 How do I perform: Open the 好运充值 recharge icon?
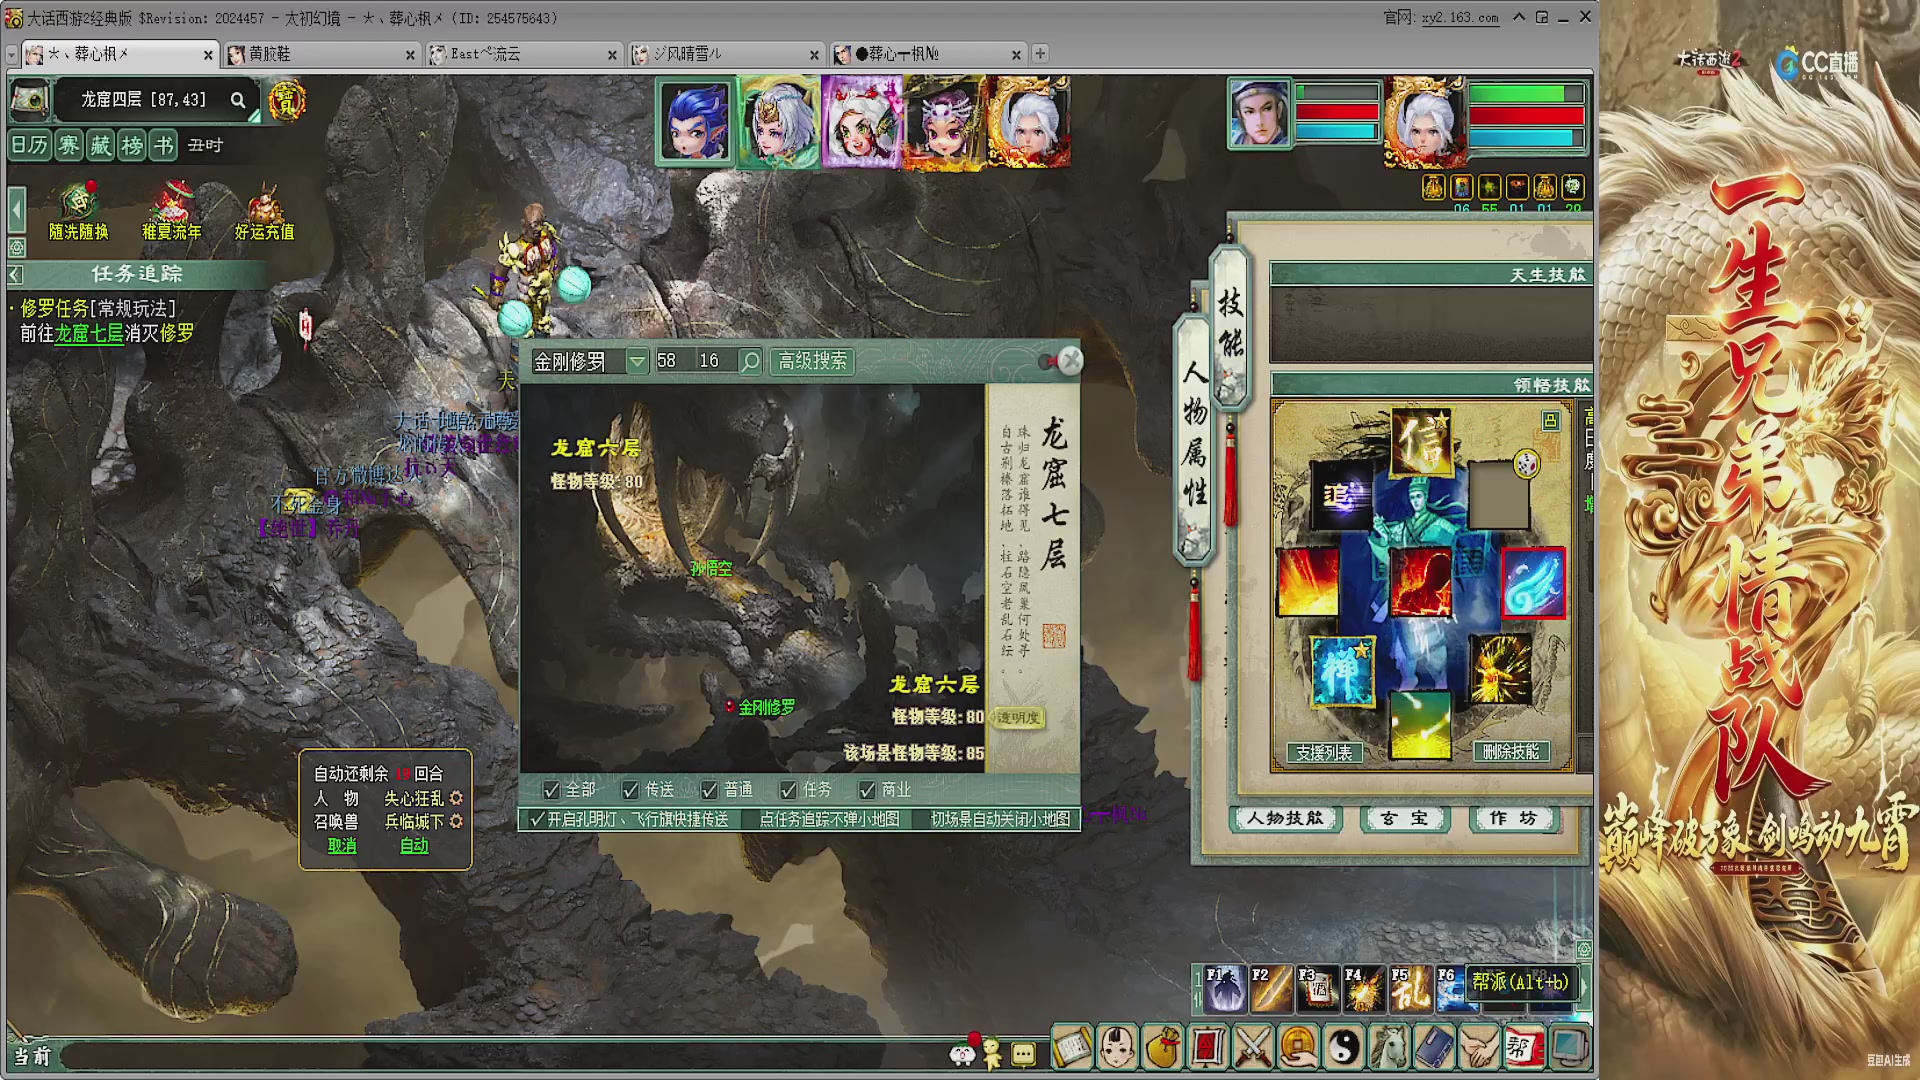click(264, 211)
